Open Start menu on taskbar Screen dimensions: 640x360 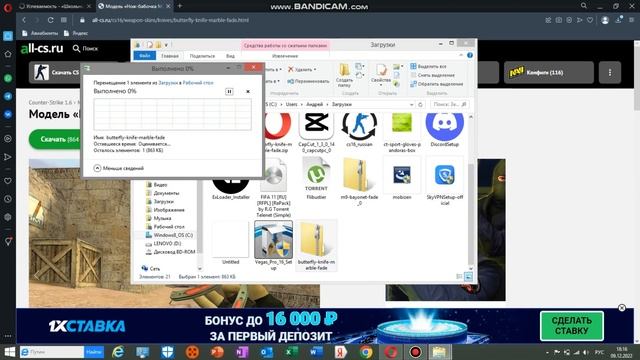click(x=9, y=352)
